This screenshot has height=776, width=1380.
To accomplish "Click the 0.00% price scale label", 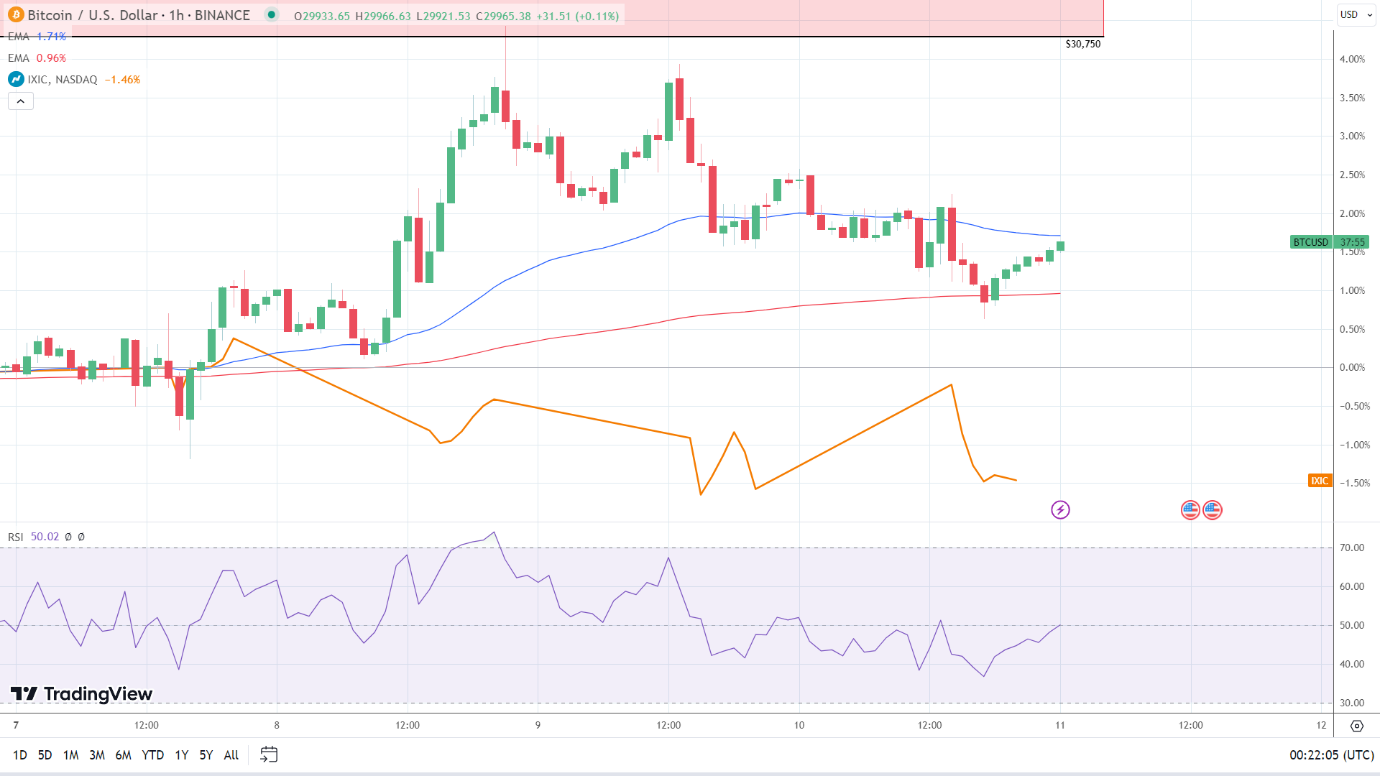I will click(1352, 367).
